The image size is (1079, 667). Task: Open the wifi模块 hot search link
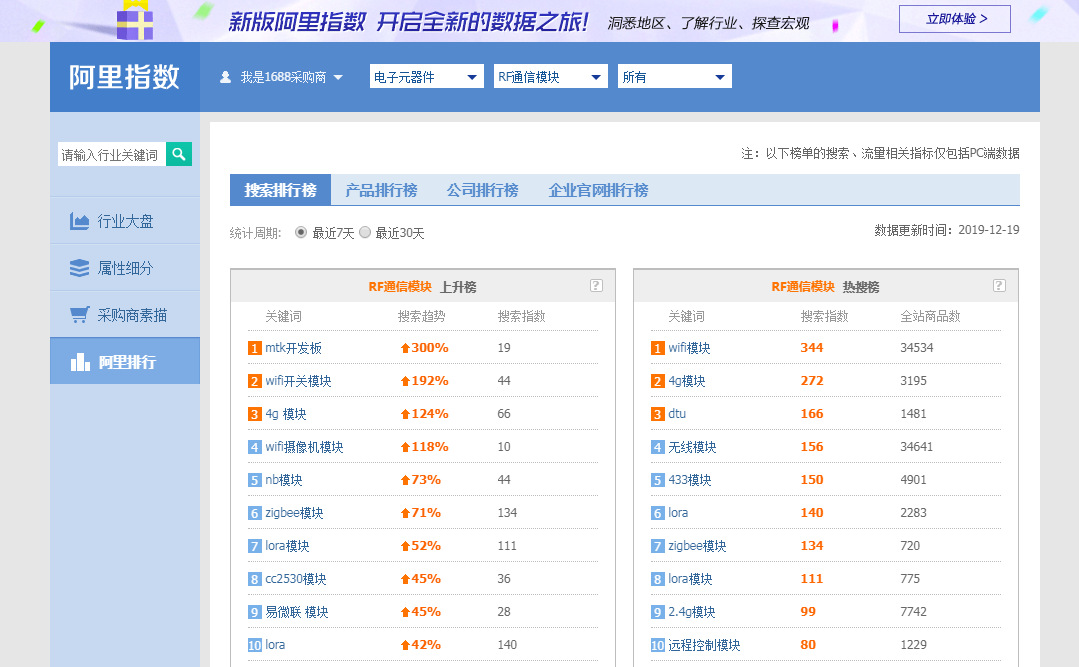coord(690,348)
